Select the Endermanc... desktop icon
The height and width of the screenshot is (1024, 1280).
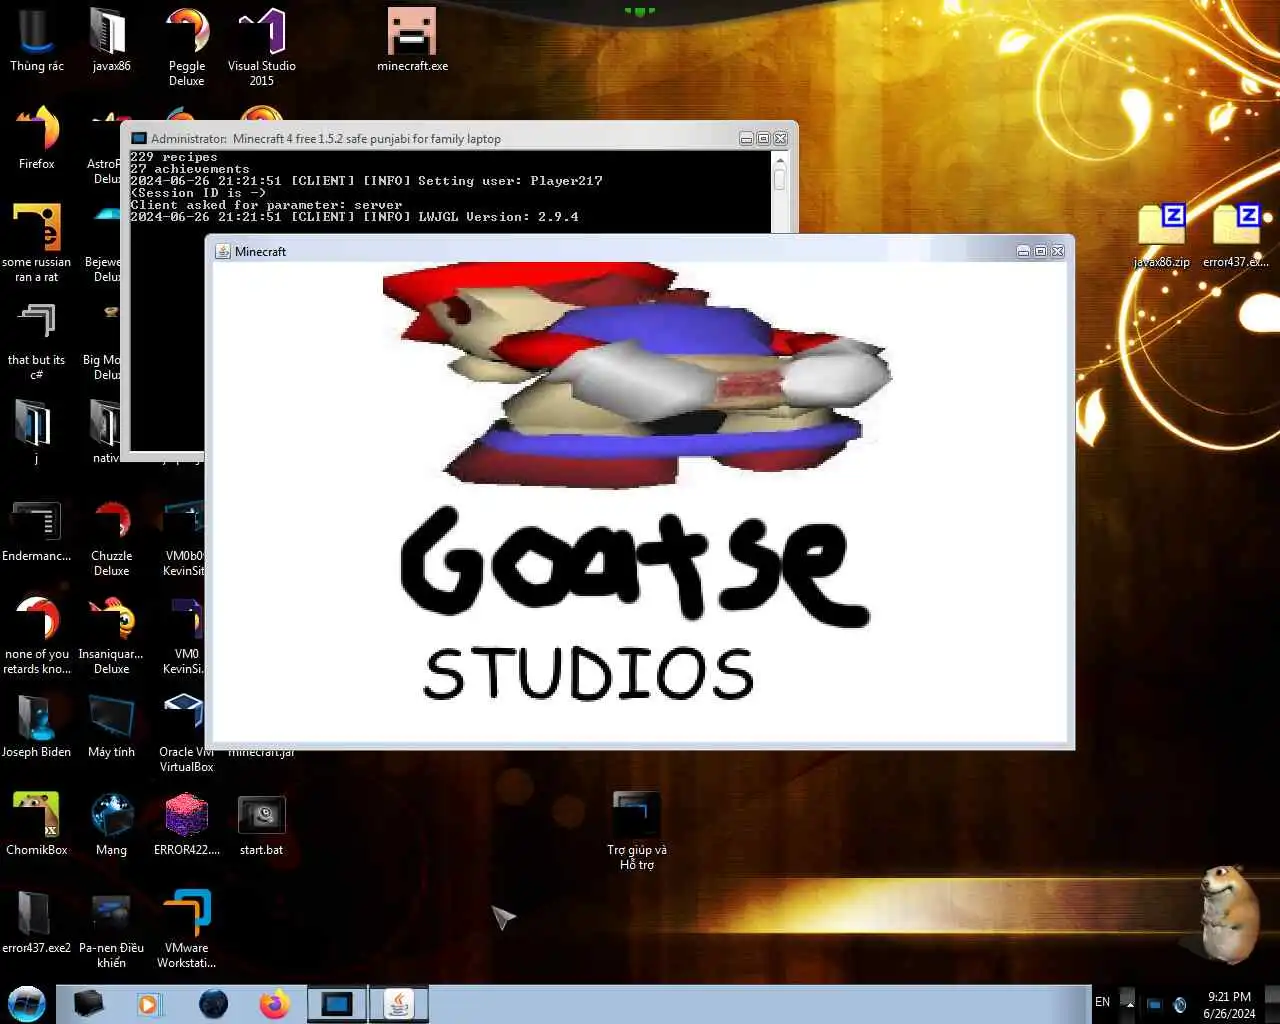coord(36,530)
